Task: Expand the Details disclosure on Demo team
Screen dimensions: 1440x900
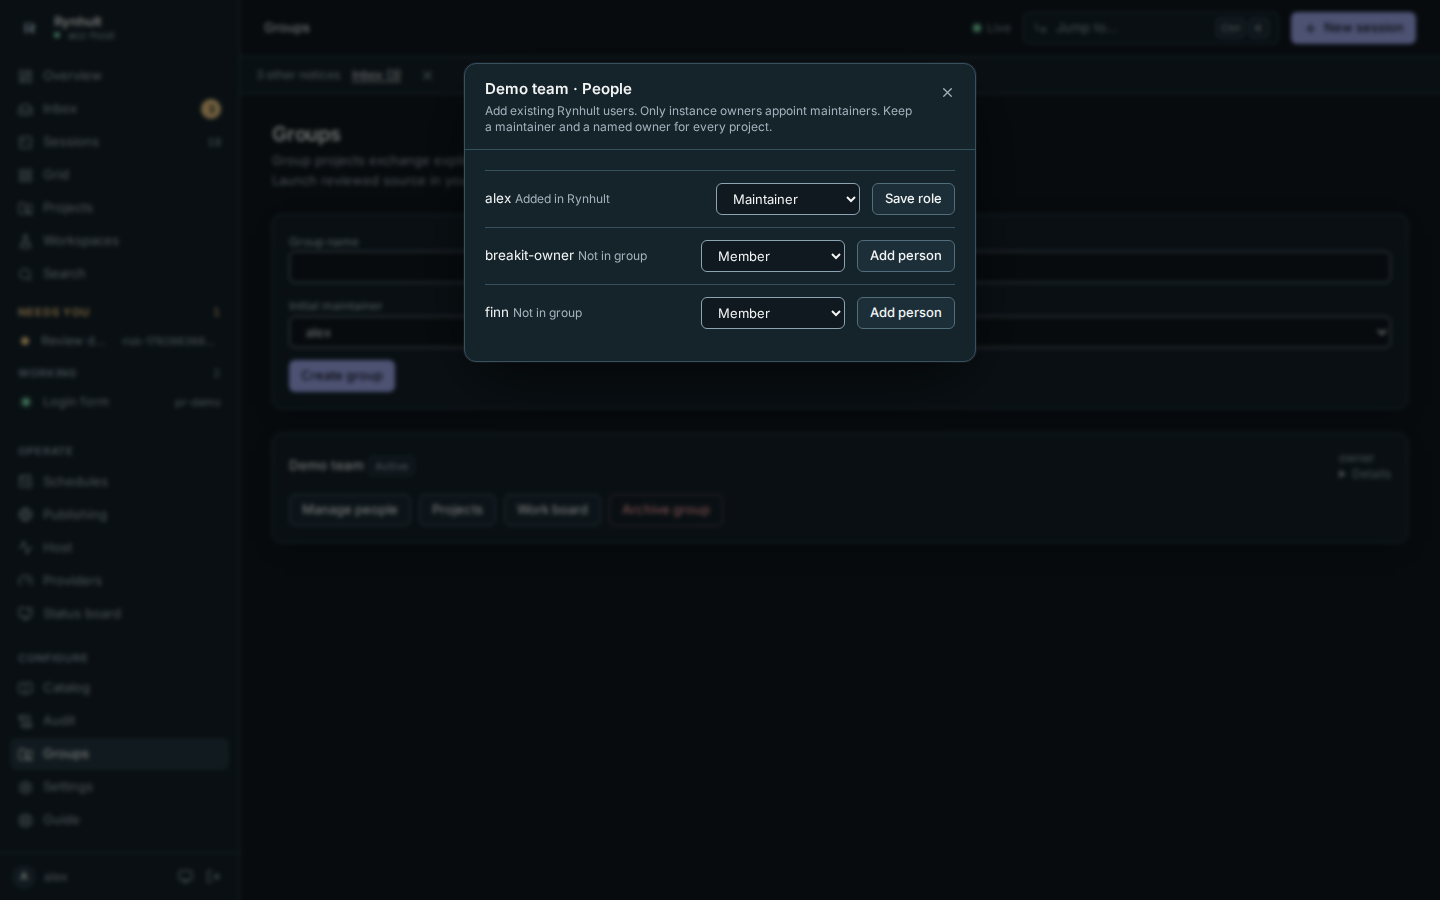Action: coord(1365,474)
